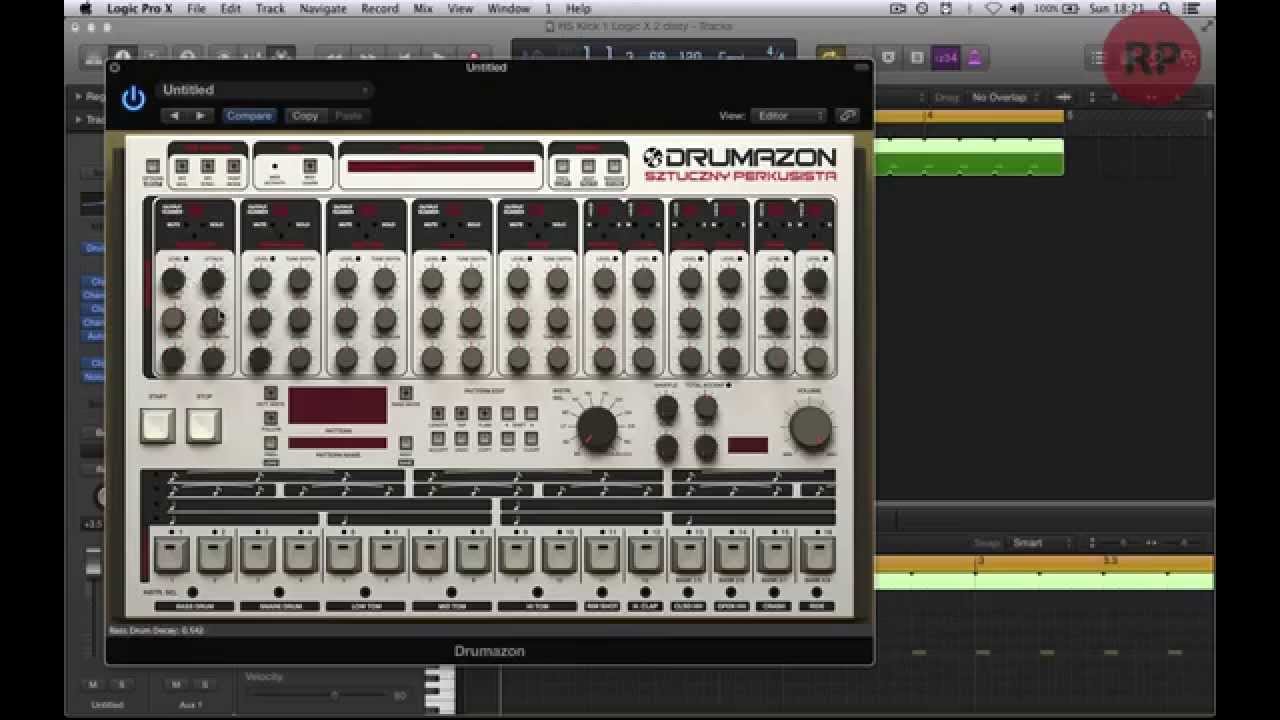Click Drumazon Options button at top left
This screenshot has height=720, width=1280.
coord(152,167)
